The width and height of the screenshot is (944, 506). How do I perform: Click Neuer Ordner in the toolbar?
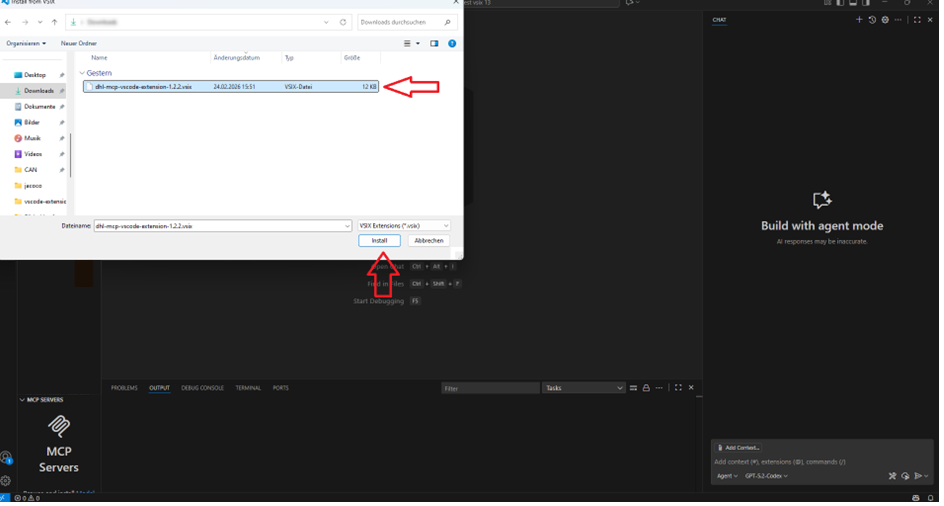click(x=79, y=43)
